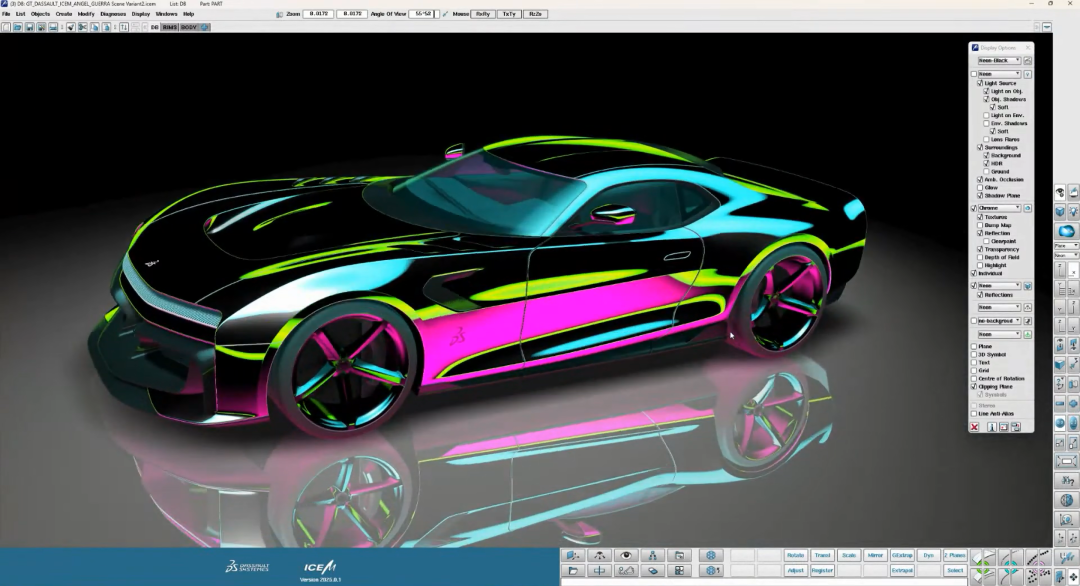Click the Open file toolbar icon
Viewport: 1080px width, 586px height.
click(18, 27)
